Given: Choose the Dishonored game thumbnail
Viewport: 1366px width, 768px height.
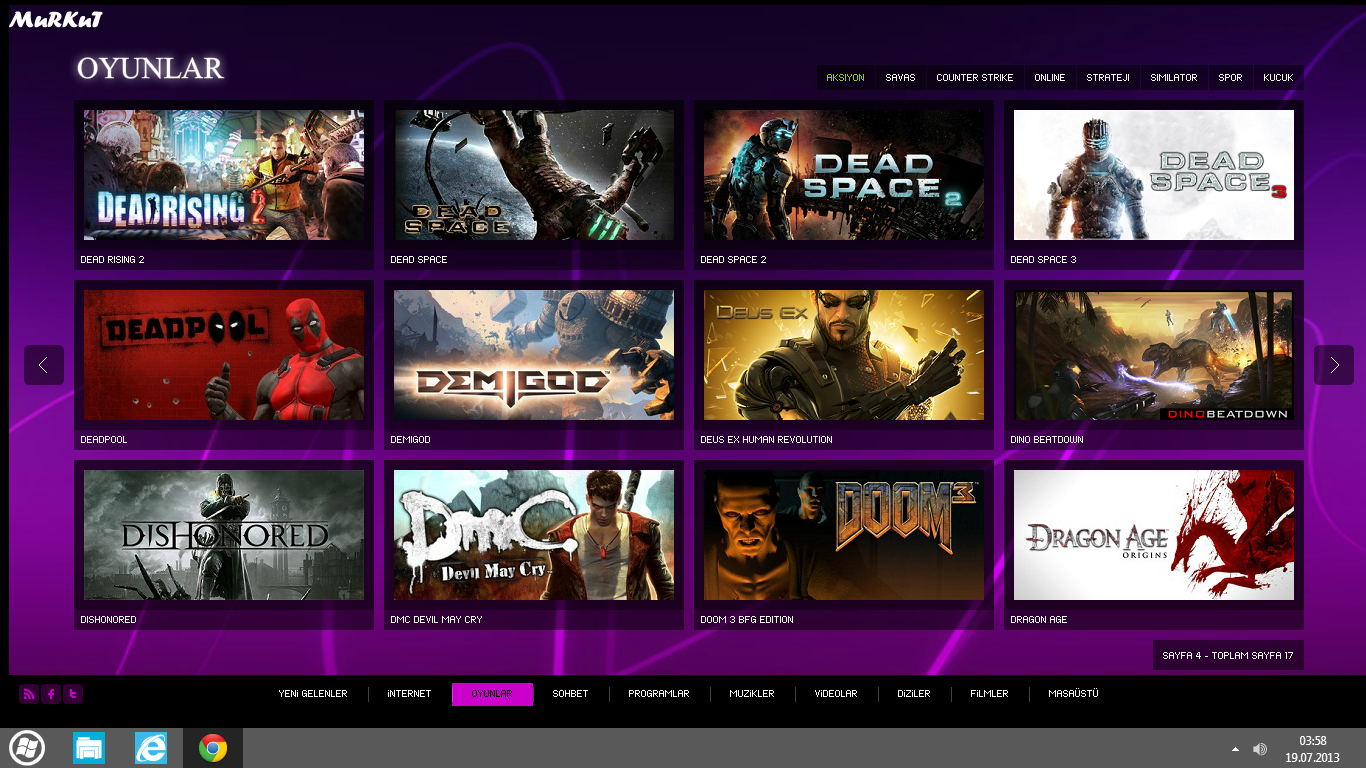Looking at the screenshot, I should (x=224, y=535).
